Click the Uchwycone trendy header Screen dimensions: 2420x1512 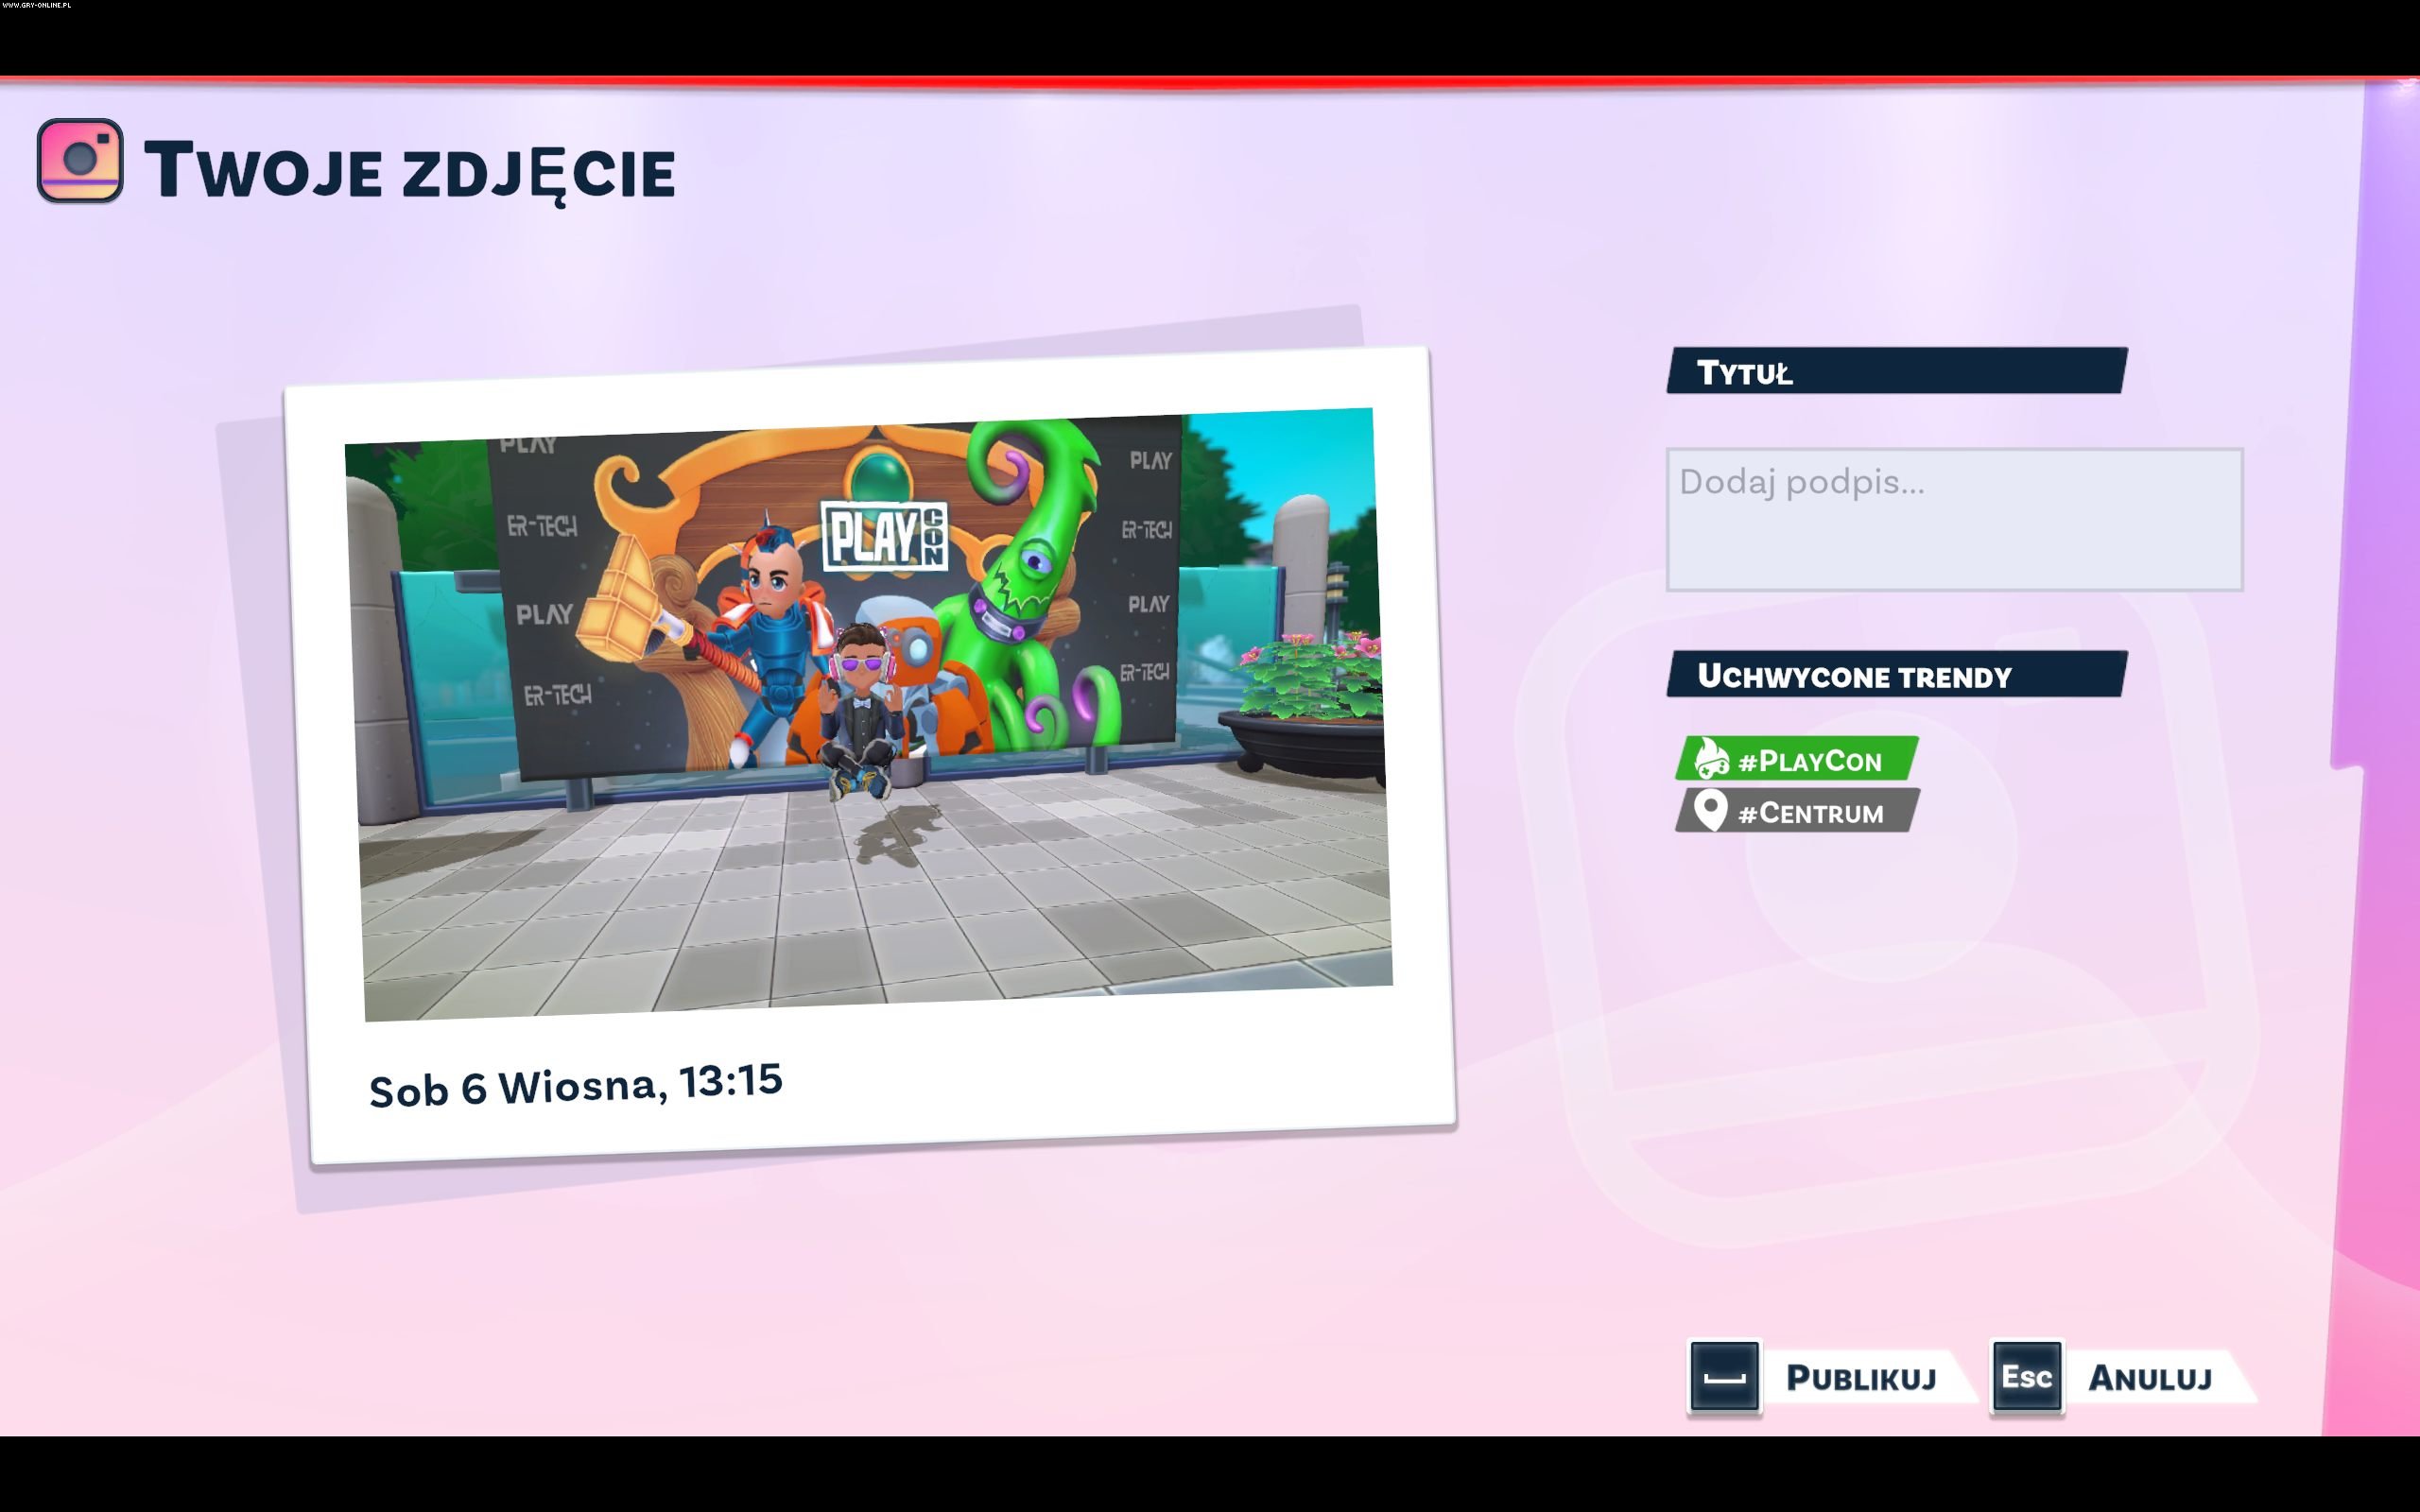1896,674
